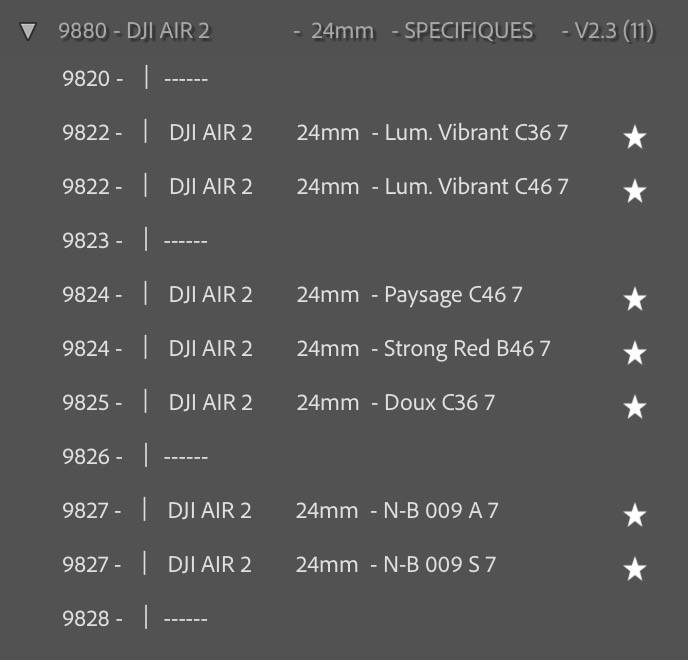Click favorite star for Lum. Vibrant C46 7
This screenshot has width=688, height=660.
[634, 192]
